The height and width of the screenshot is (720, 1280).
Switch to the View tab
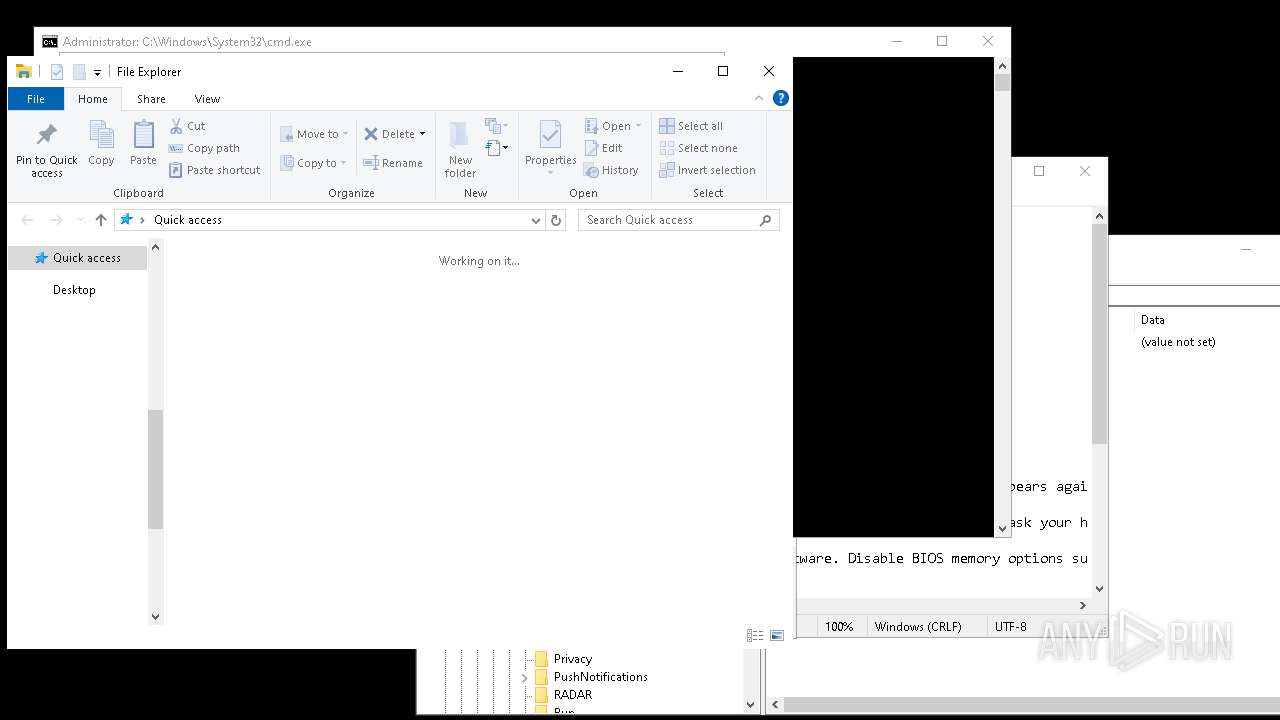click(x=207, y=99)
